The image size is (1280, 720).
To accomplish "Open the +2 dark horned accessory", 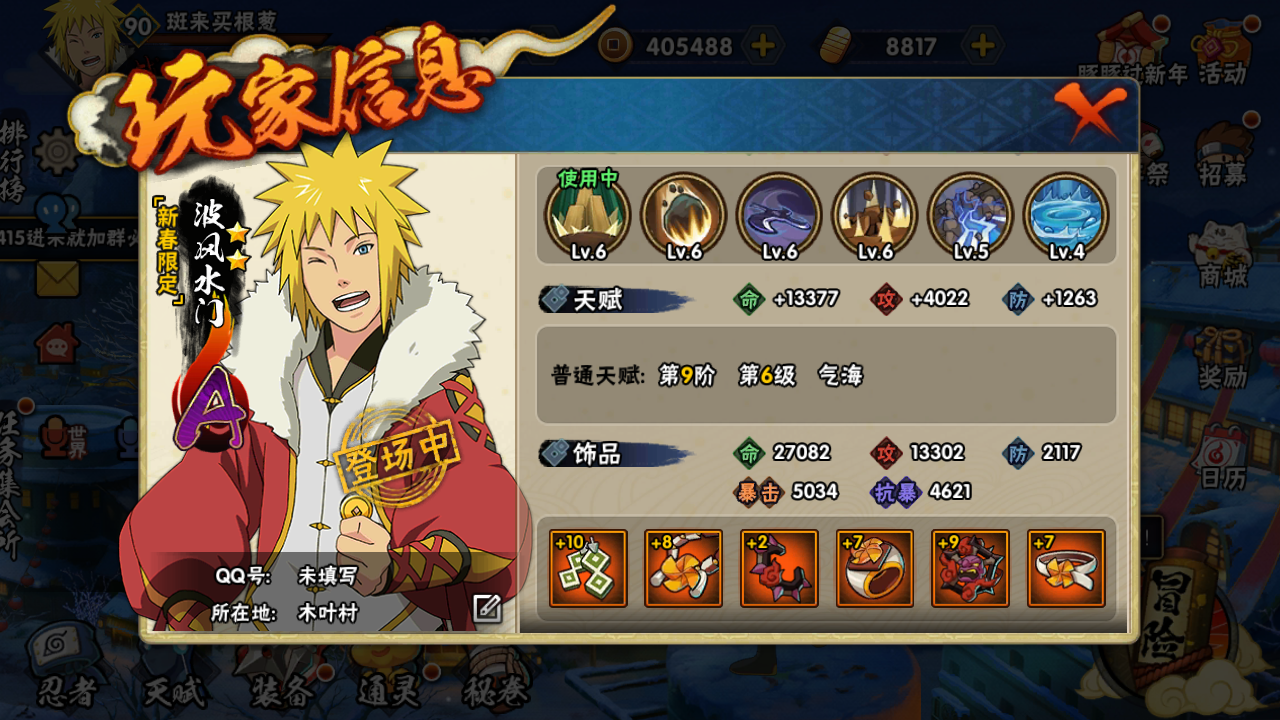I will 779,568.
